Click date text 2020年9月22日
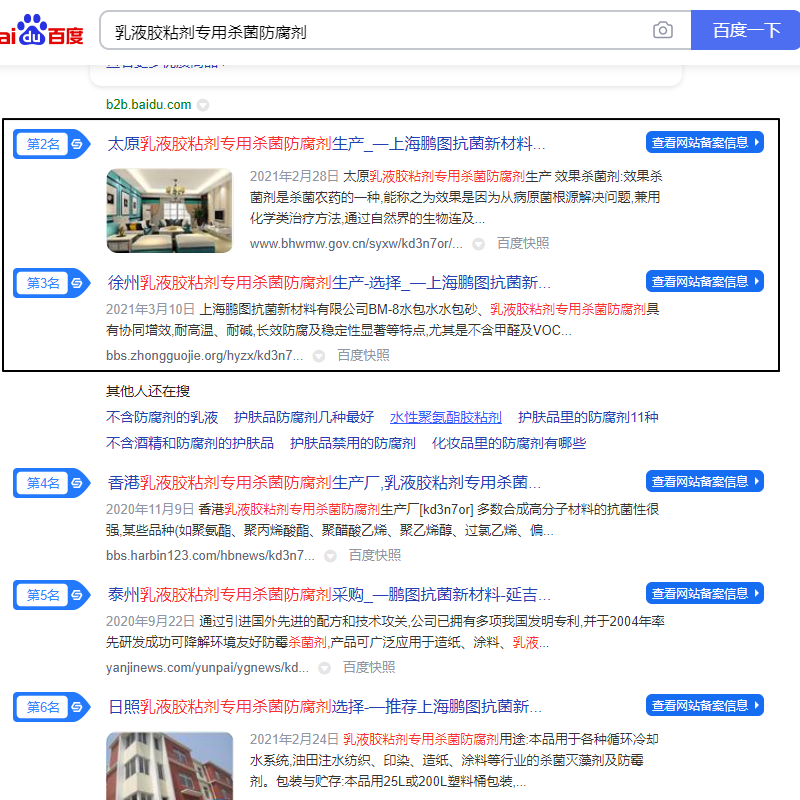This screenshot has width=800, height=800. (x=151, y=621)
